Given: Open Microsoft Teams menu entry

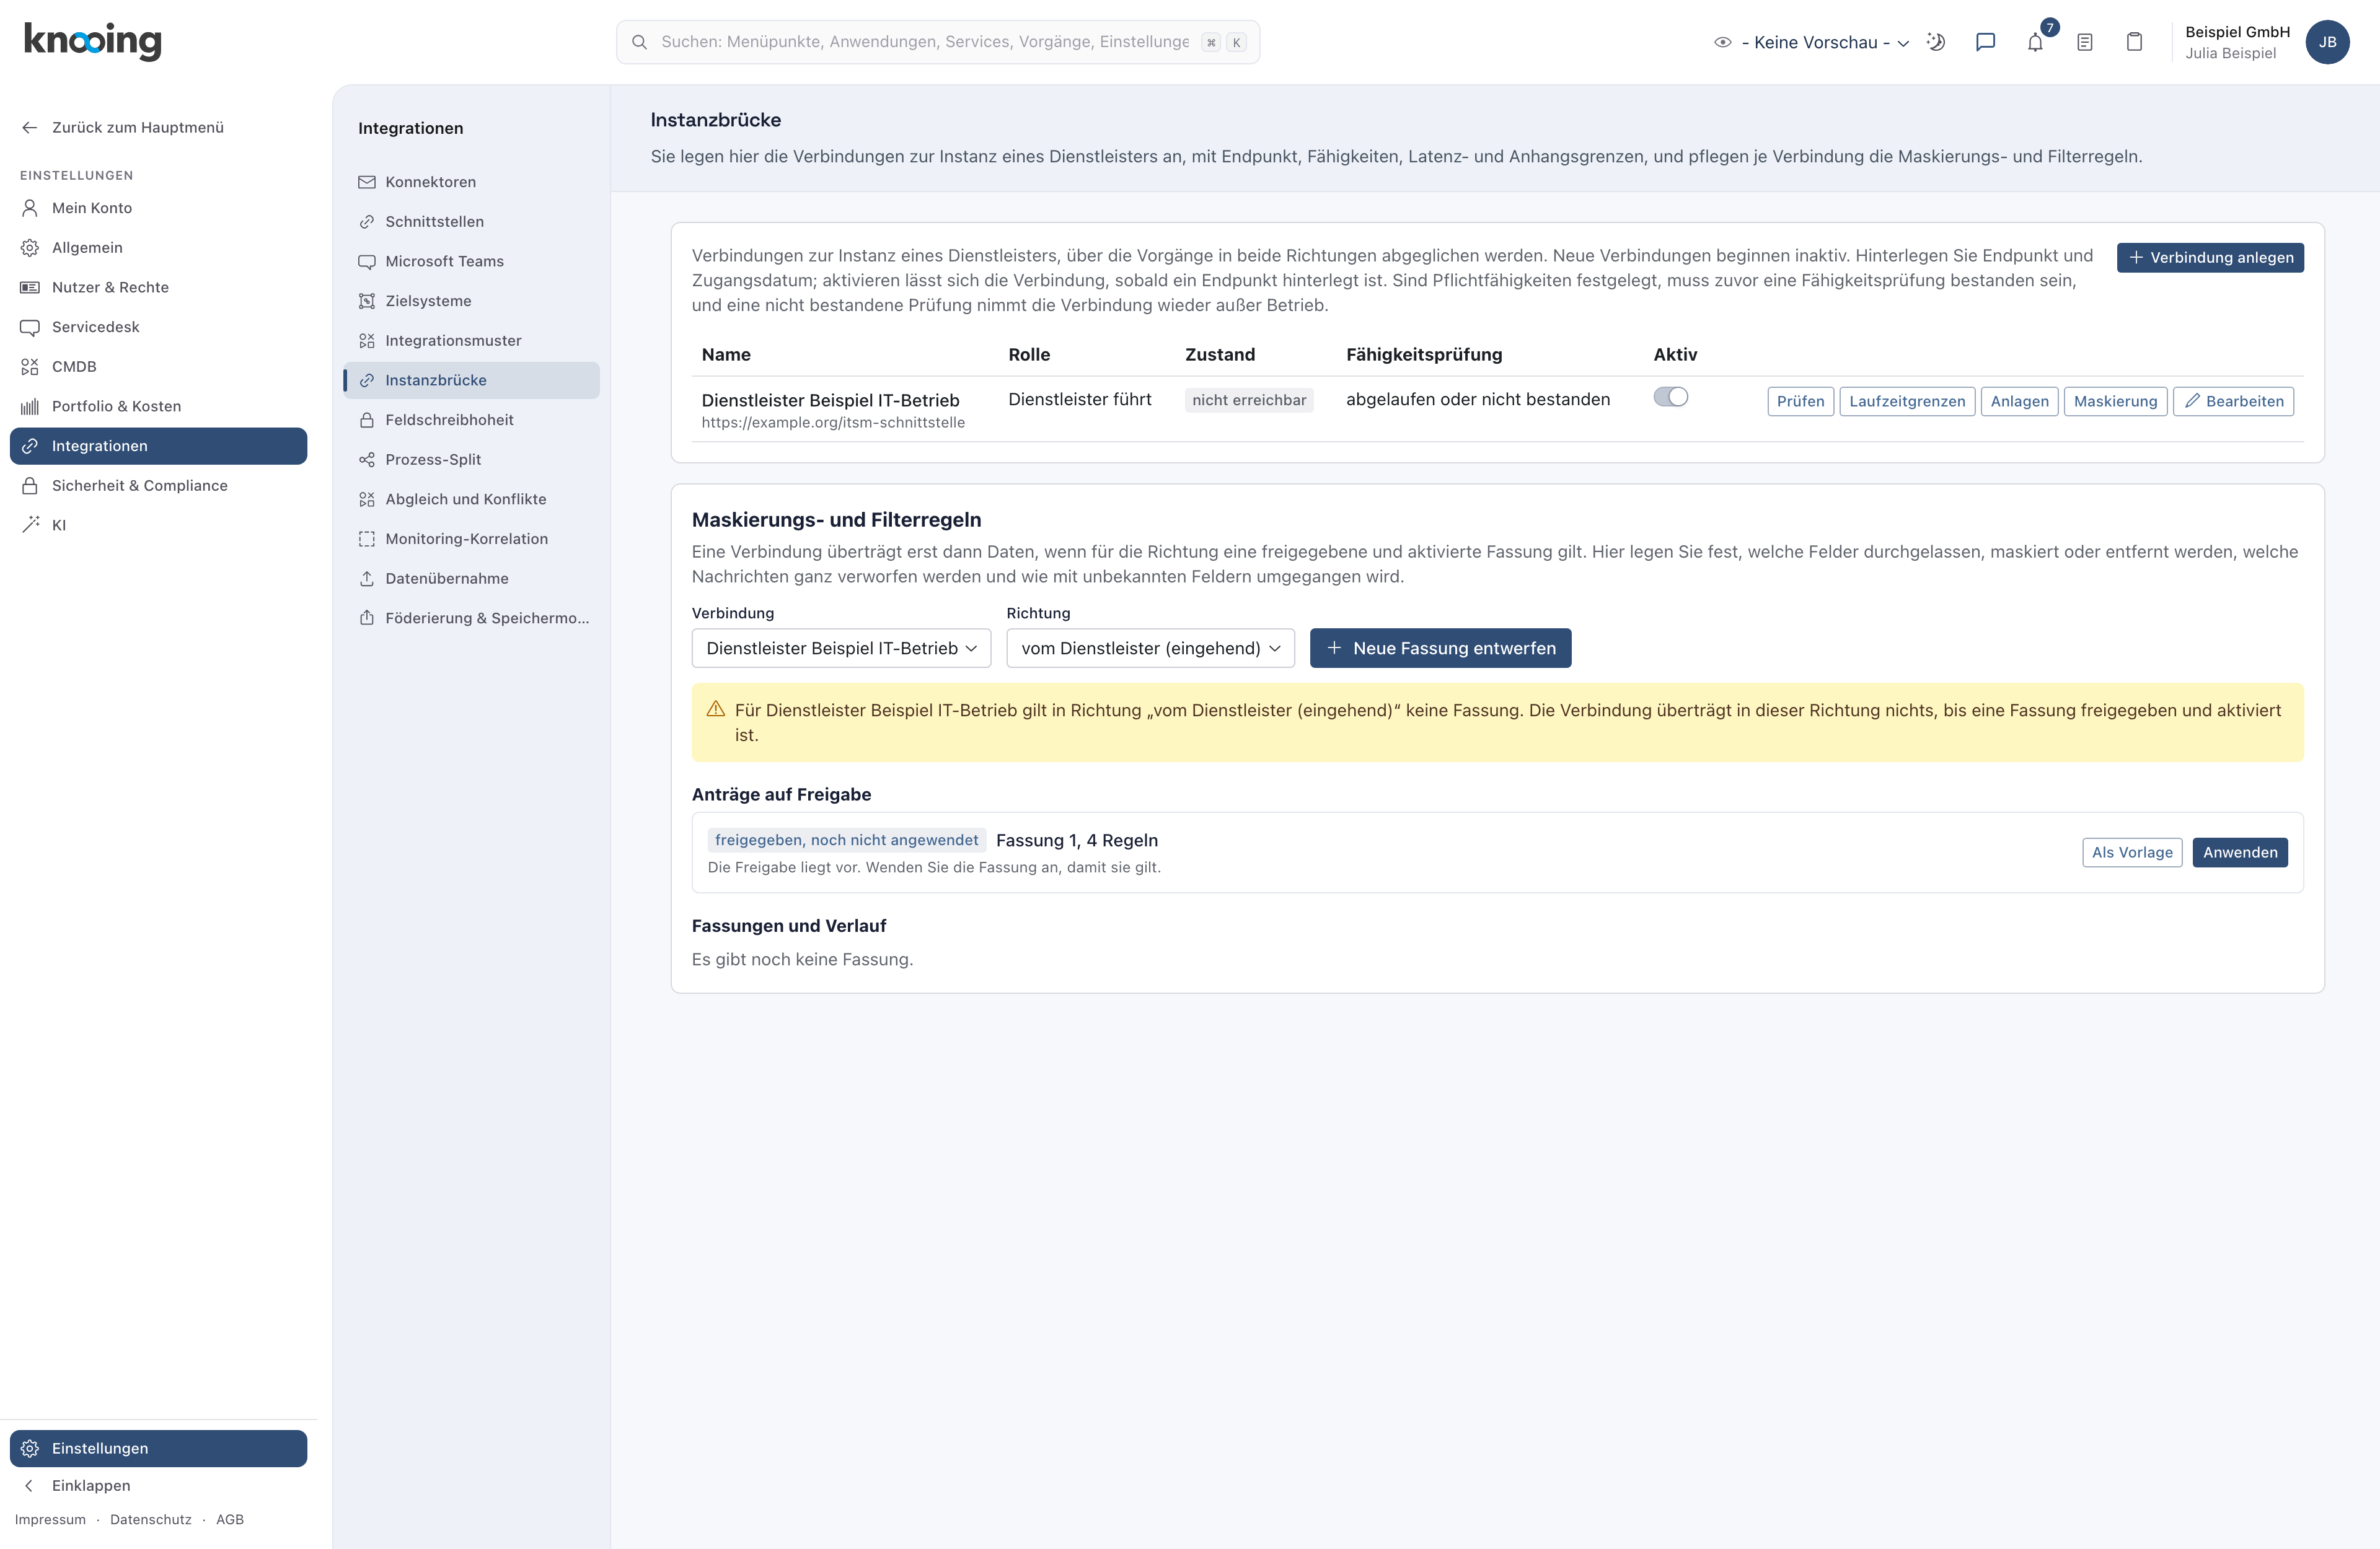Looking at the screenshot, I should pos(471,261).
